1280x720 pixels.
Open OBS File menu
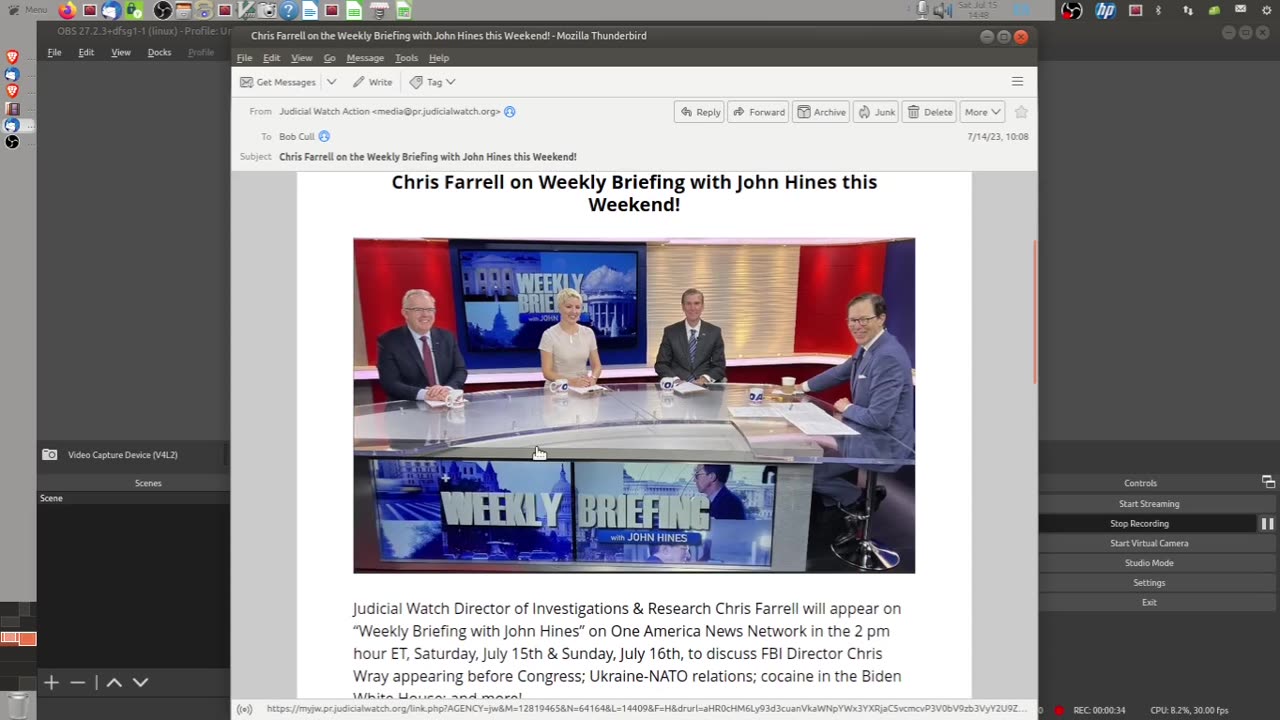coord(54,52)
